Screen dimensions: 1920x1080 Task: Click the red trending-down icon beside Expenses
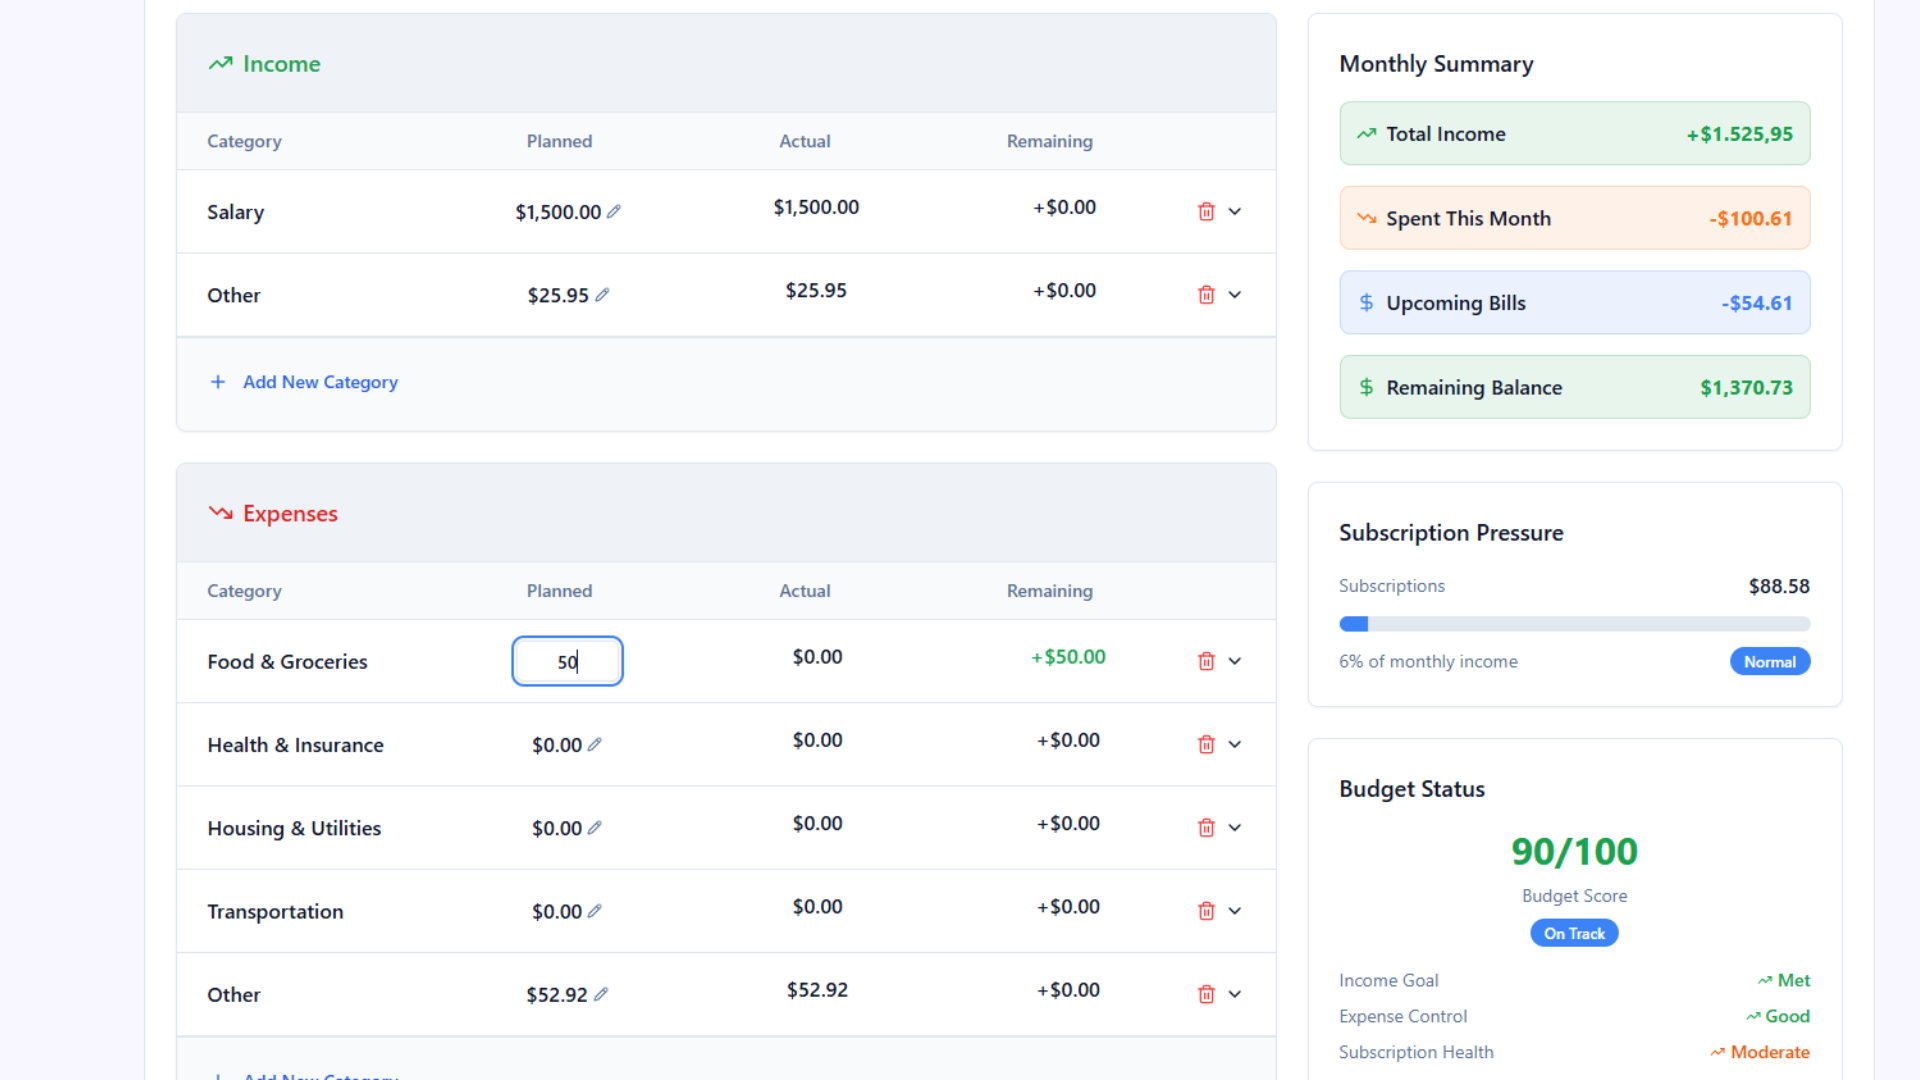coord(220,513)
